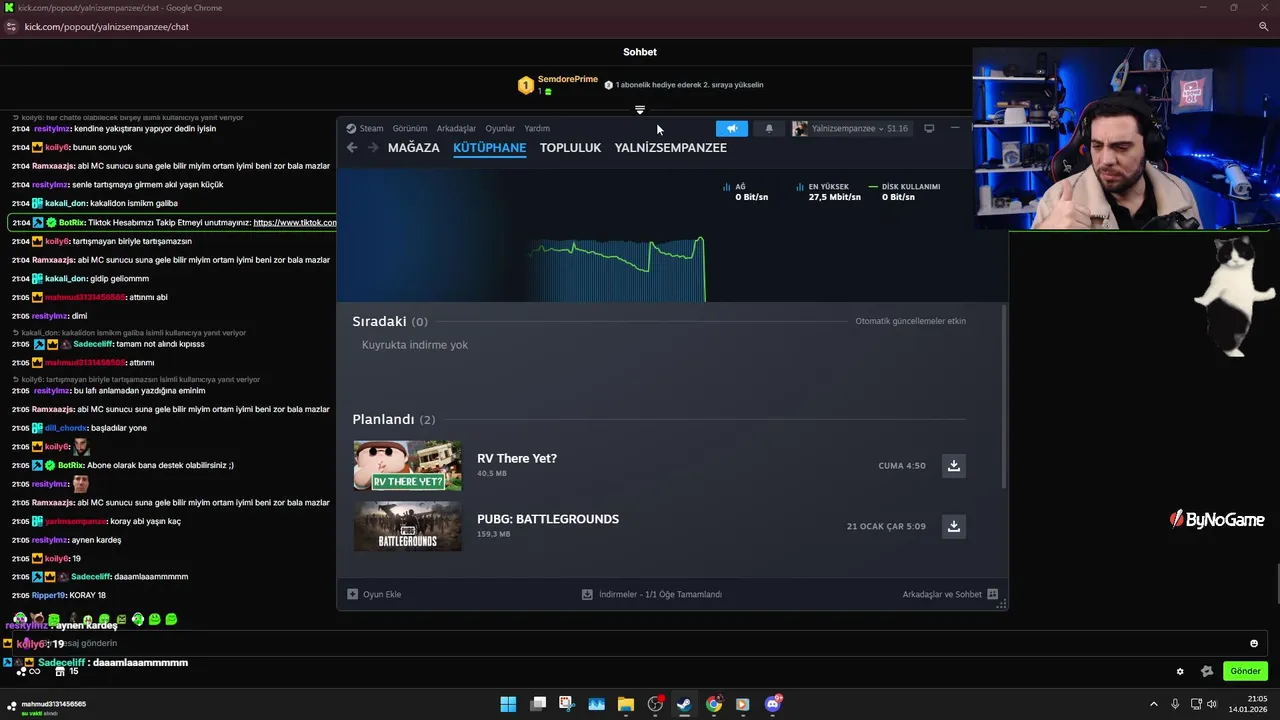
Task: Switch to Google Chrome on taskbar
Action: [x=714, y=704]
